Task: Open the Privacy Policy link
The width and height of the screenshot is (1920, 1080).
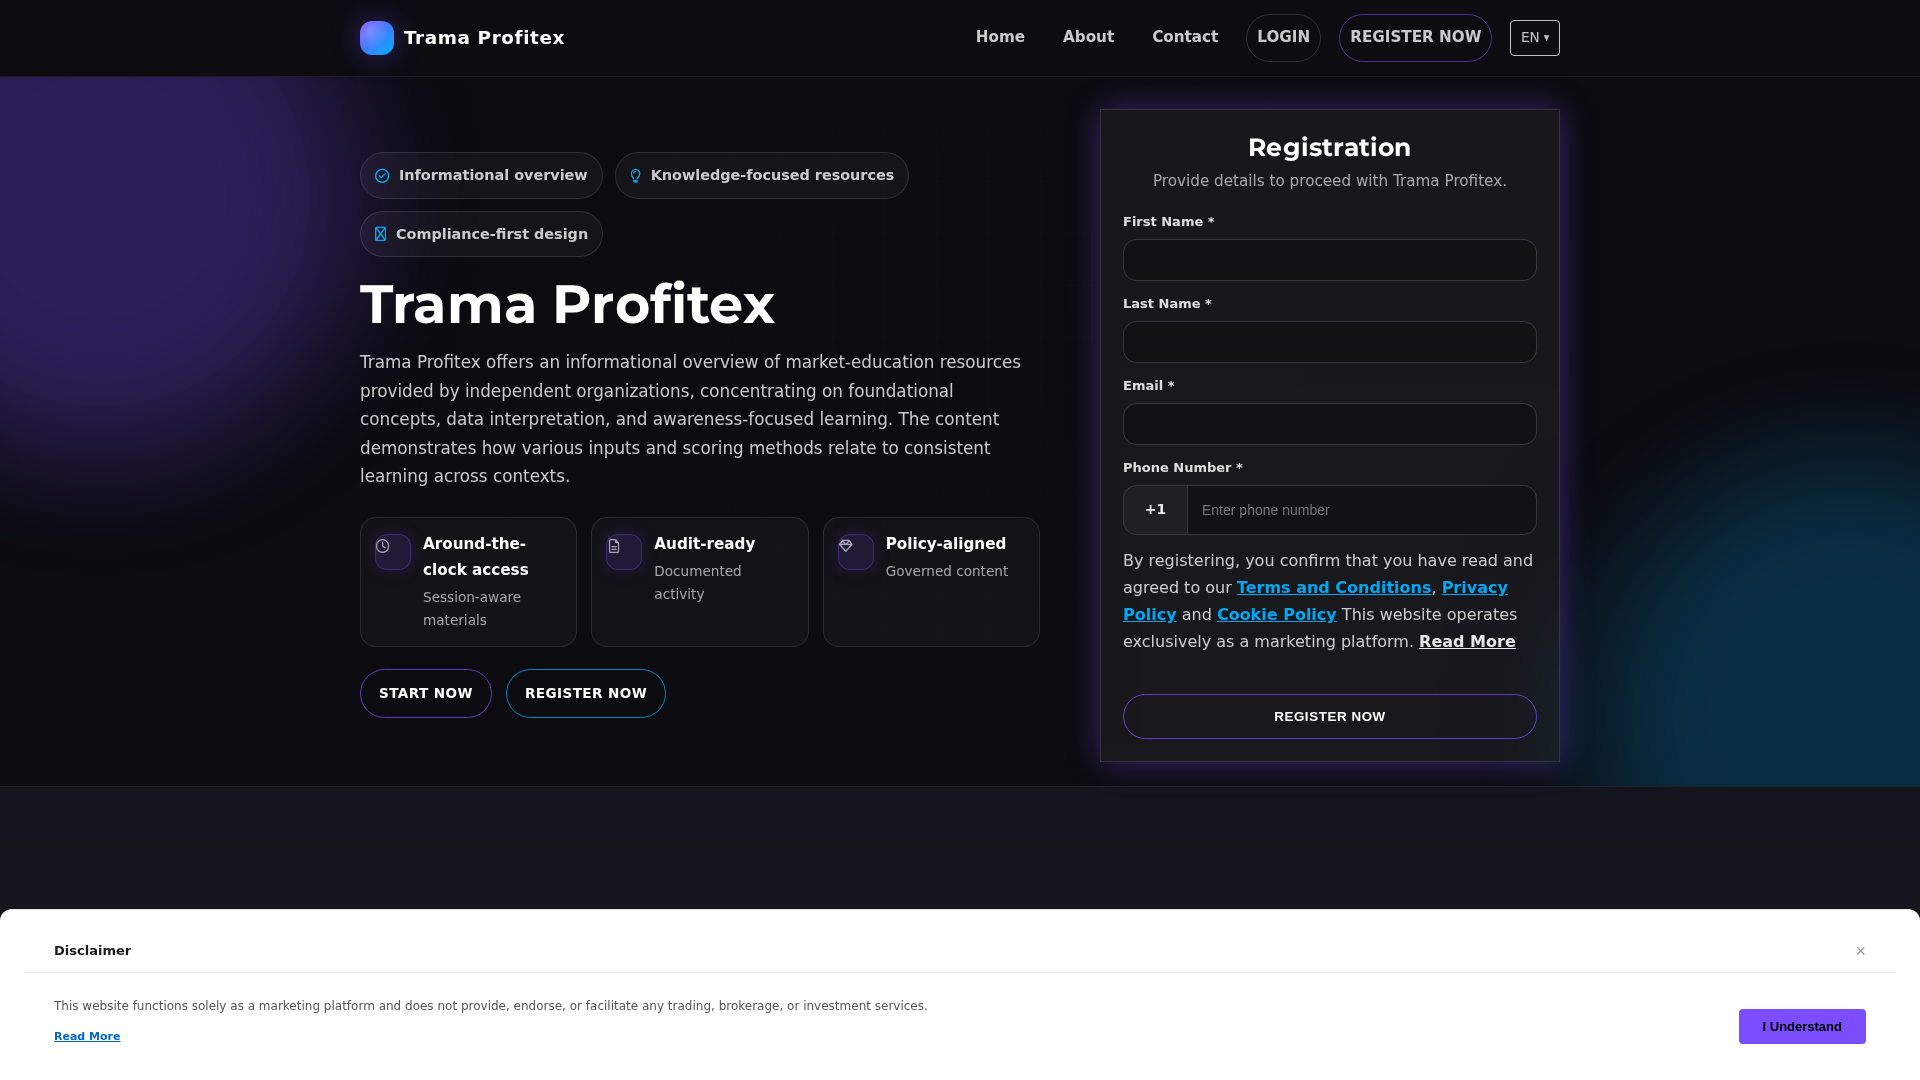Action: (x=1474, y=588)
